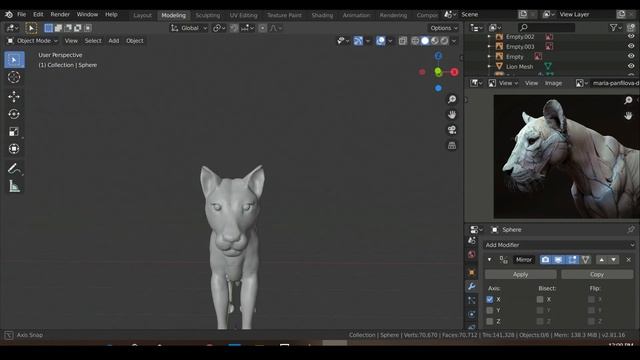Switch to the Sculpting workspace tab
The width and height of the screenshot is (640, 360).
[x=207, y=15]
